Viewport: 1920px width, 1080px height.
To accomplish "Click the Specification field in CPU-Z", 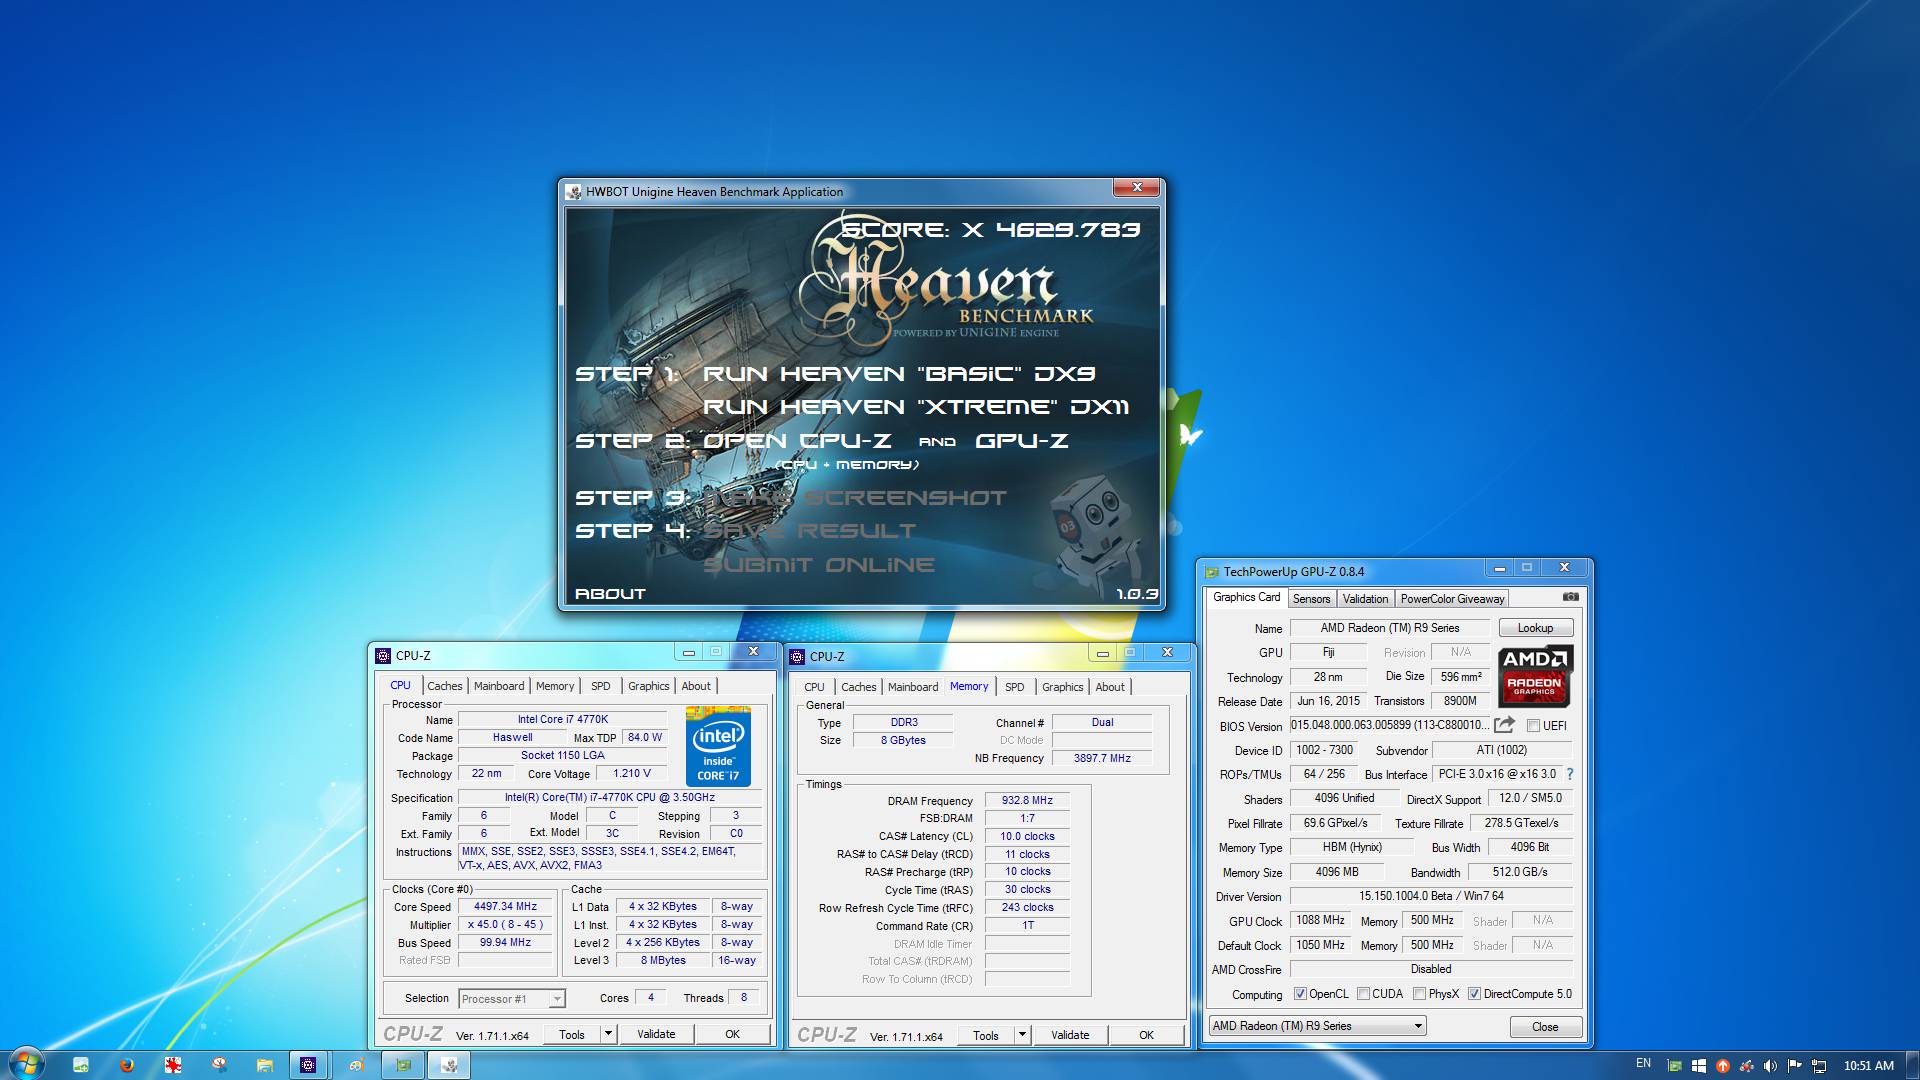I will tap(609, 798).
